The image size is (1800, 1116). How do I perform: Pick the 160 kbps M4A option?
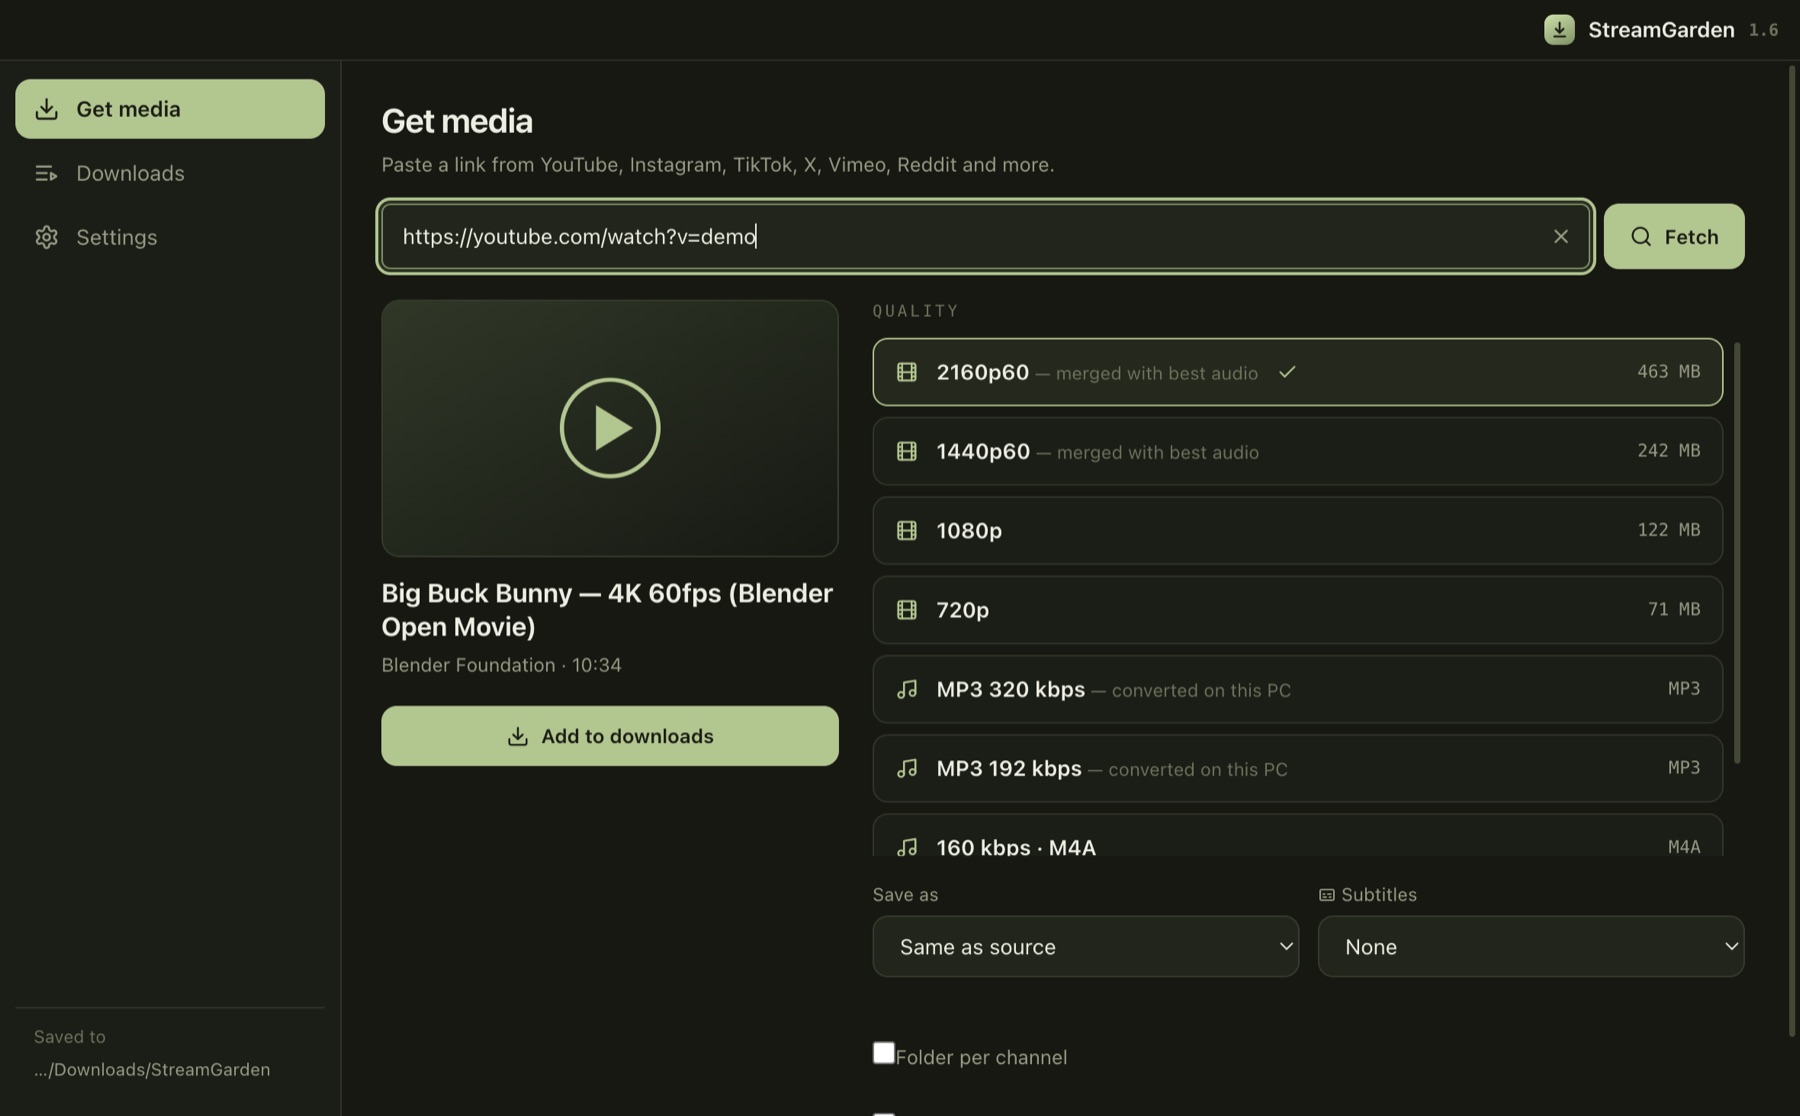click(x=1297, y=836)
